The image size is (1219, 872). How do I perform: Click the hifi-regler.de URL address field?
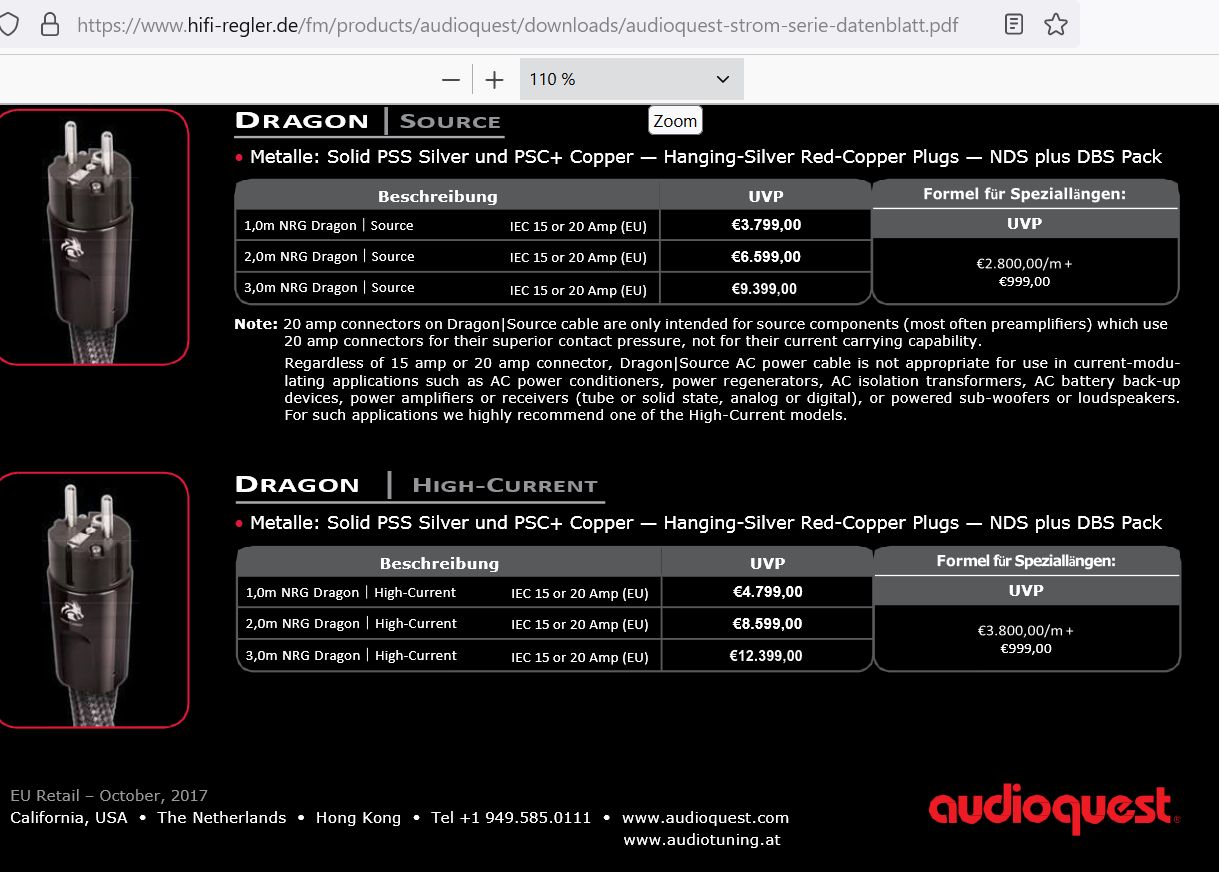[517, 25]
